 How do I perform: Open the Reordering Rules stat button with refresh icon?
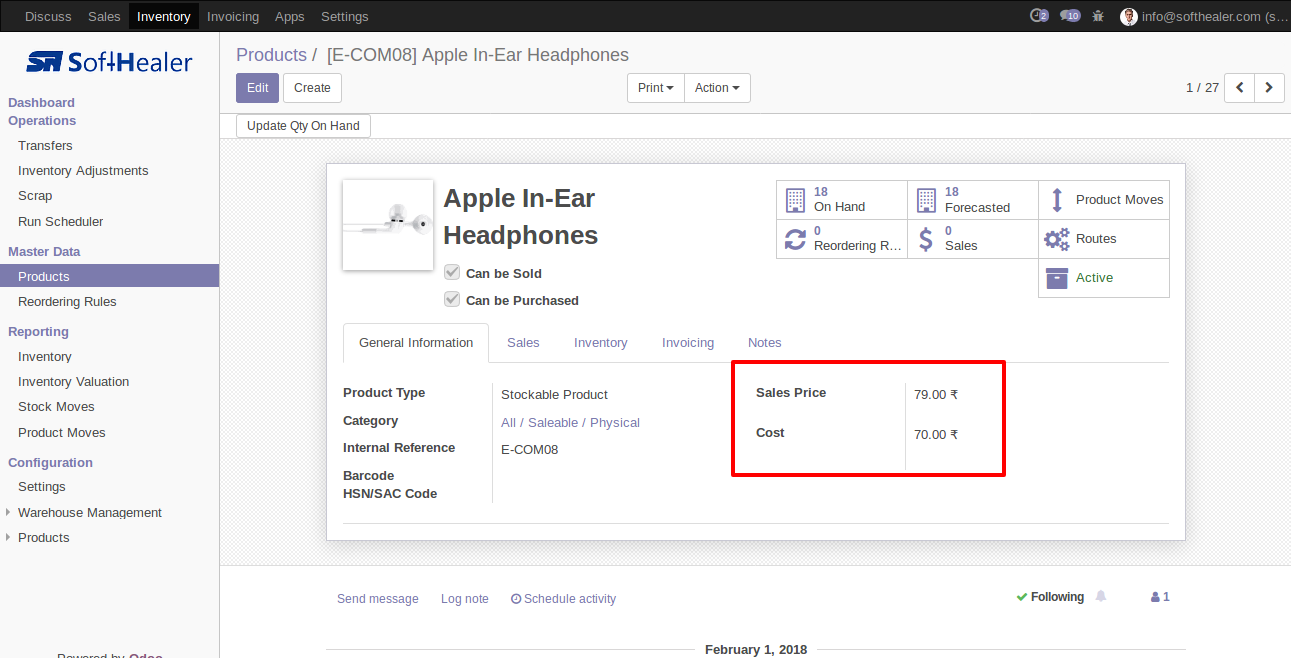click(842, 239)
